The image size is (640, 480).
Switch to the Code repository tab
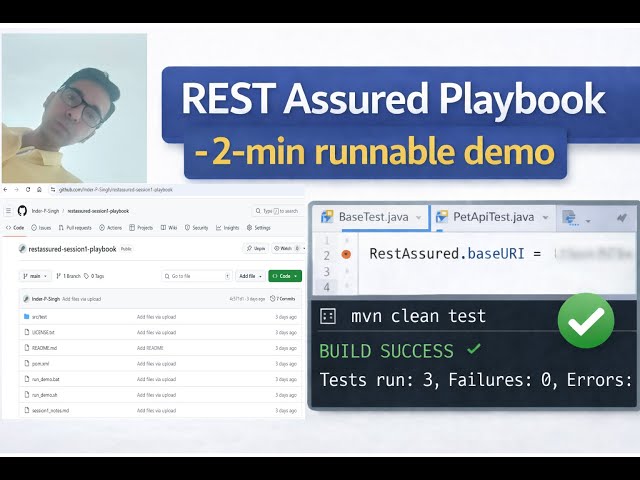pos(15,228)
